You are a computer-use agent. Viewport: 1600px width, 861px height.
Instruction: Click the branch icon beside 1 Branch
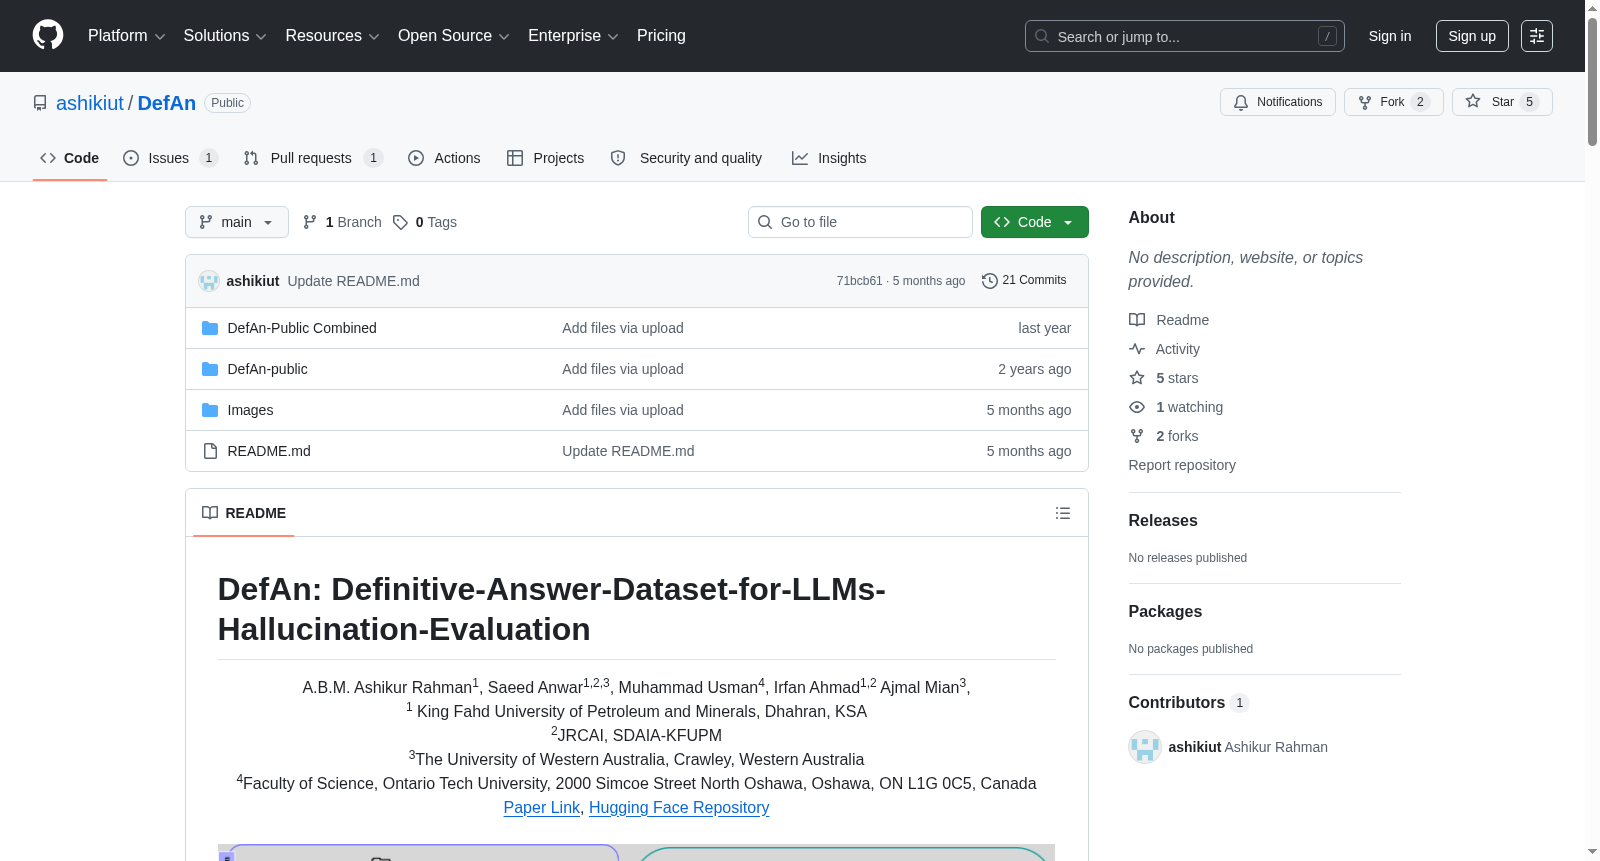coord(310,222)
